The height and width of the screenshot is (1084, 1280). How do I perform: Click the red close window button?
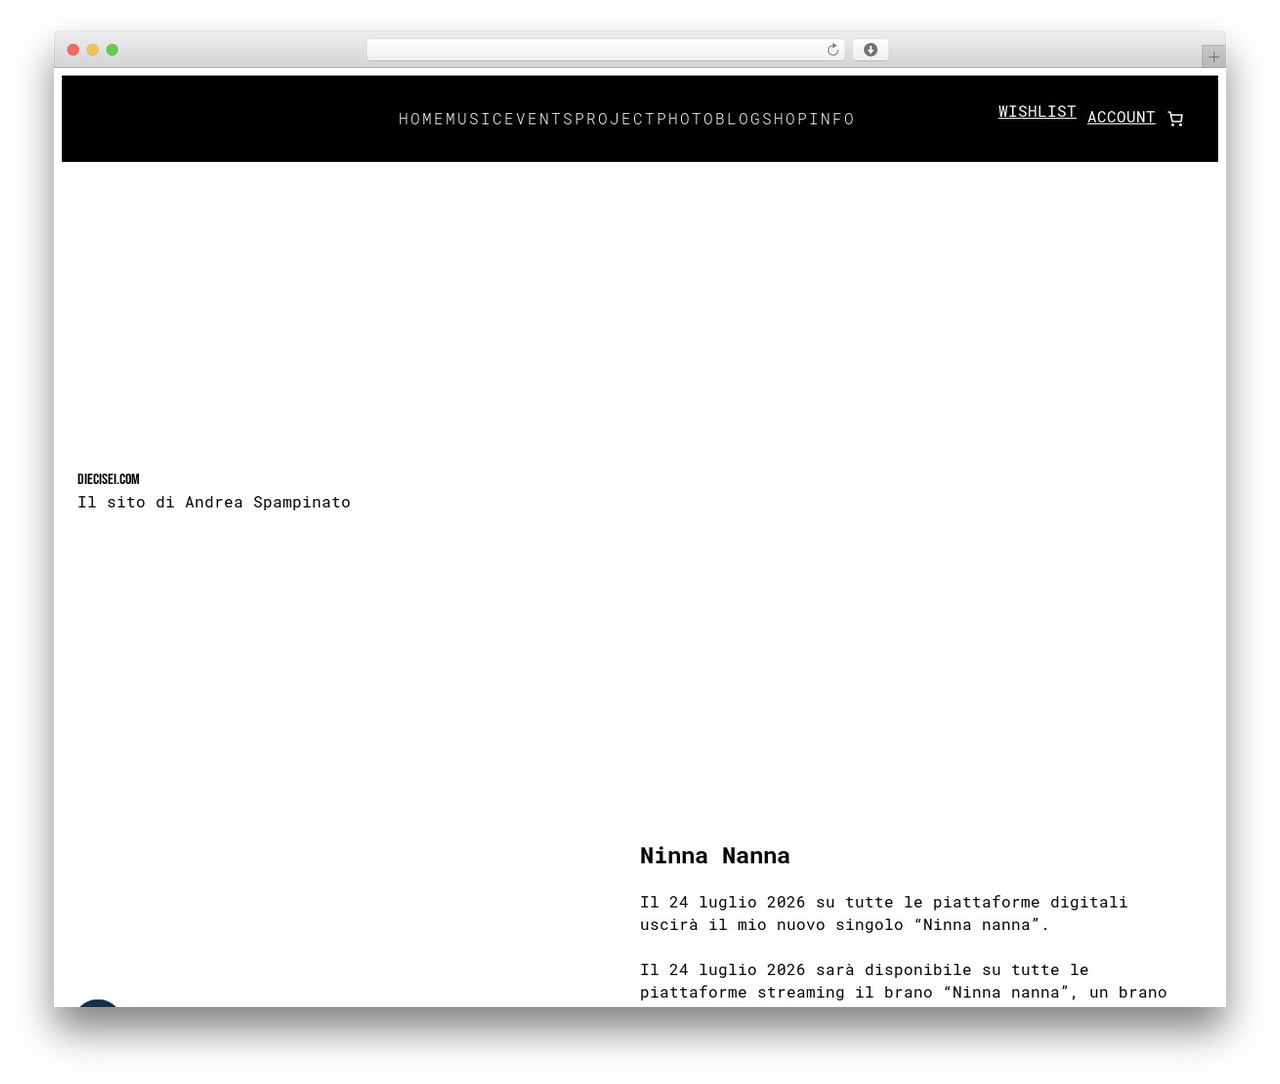tap(73, 50)
